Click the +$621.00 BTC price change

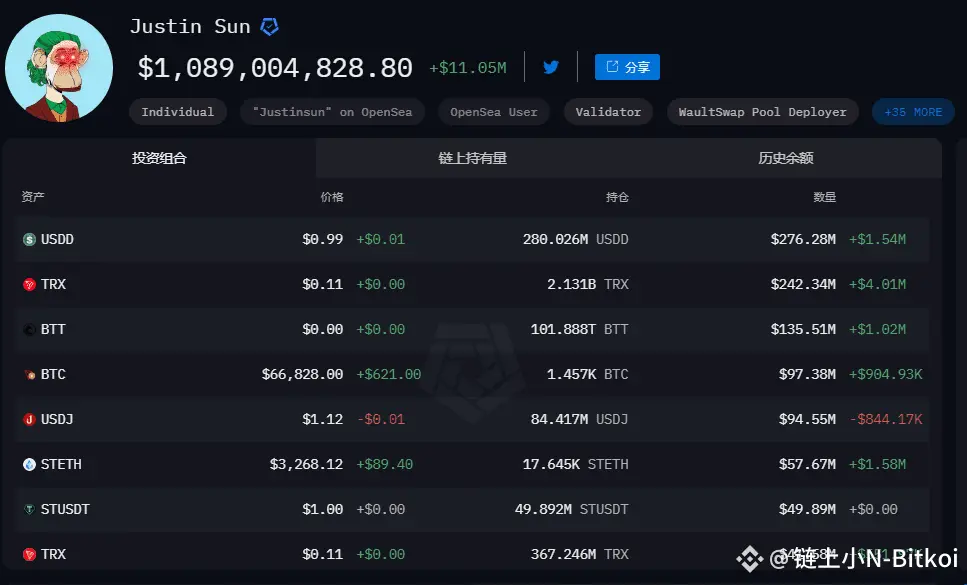pos(389,374)
